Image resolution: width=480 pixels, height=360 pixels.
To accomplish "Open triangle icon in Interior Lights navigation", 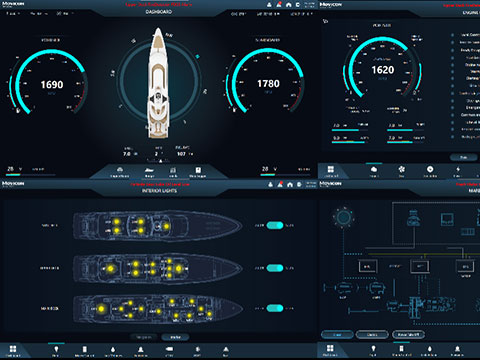I will (226, 349).
